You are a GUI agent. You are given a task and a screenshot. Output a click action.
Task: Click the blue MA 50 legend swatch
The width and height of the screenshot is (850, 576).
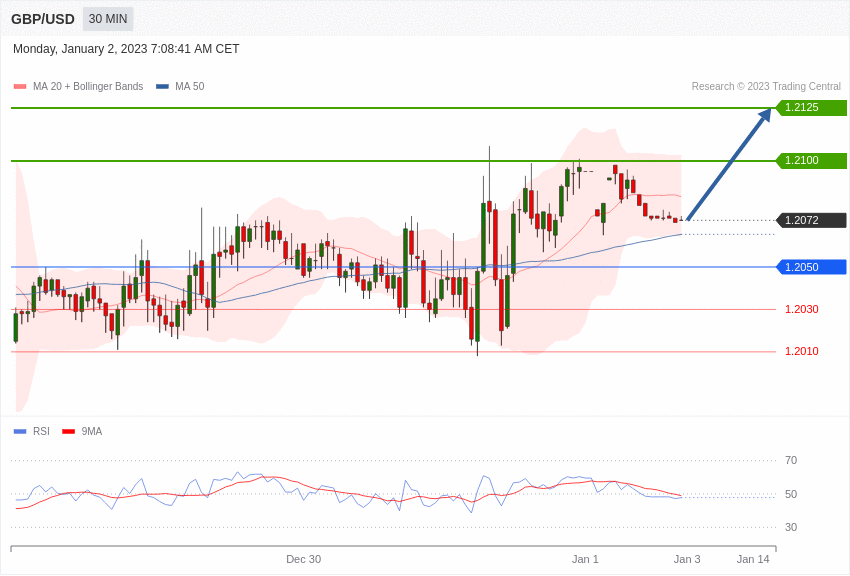pos(162,87)
